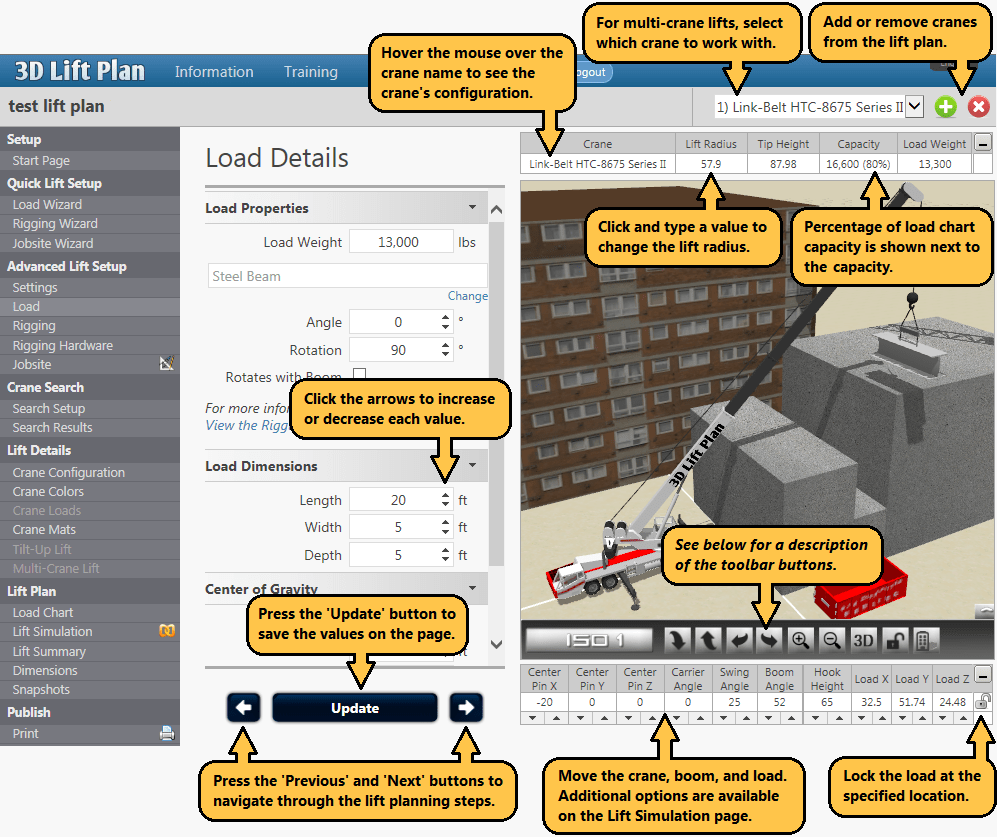Open the Training menu
Image resolution: width=997 pixels, height=837 pixels.
(x=310, y=71)
